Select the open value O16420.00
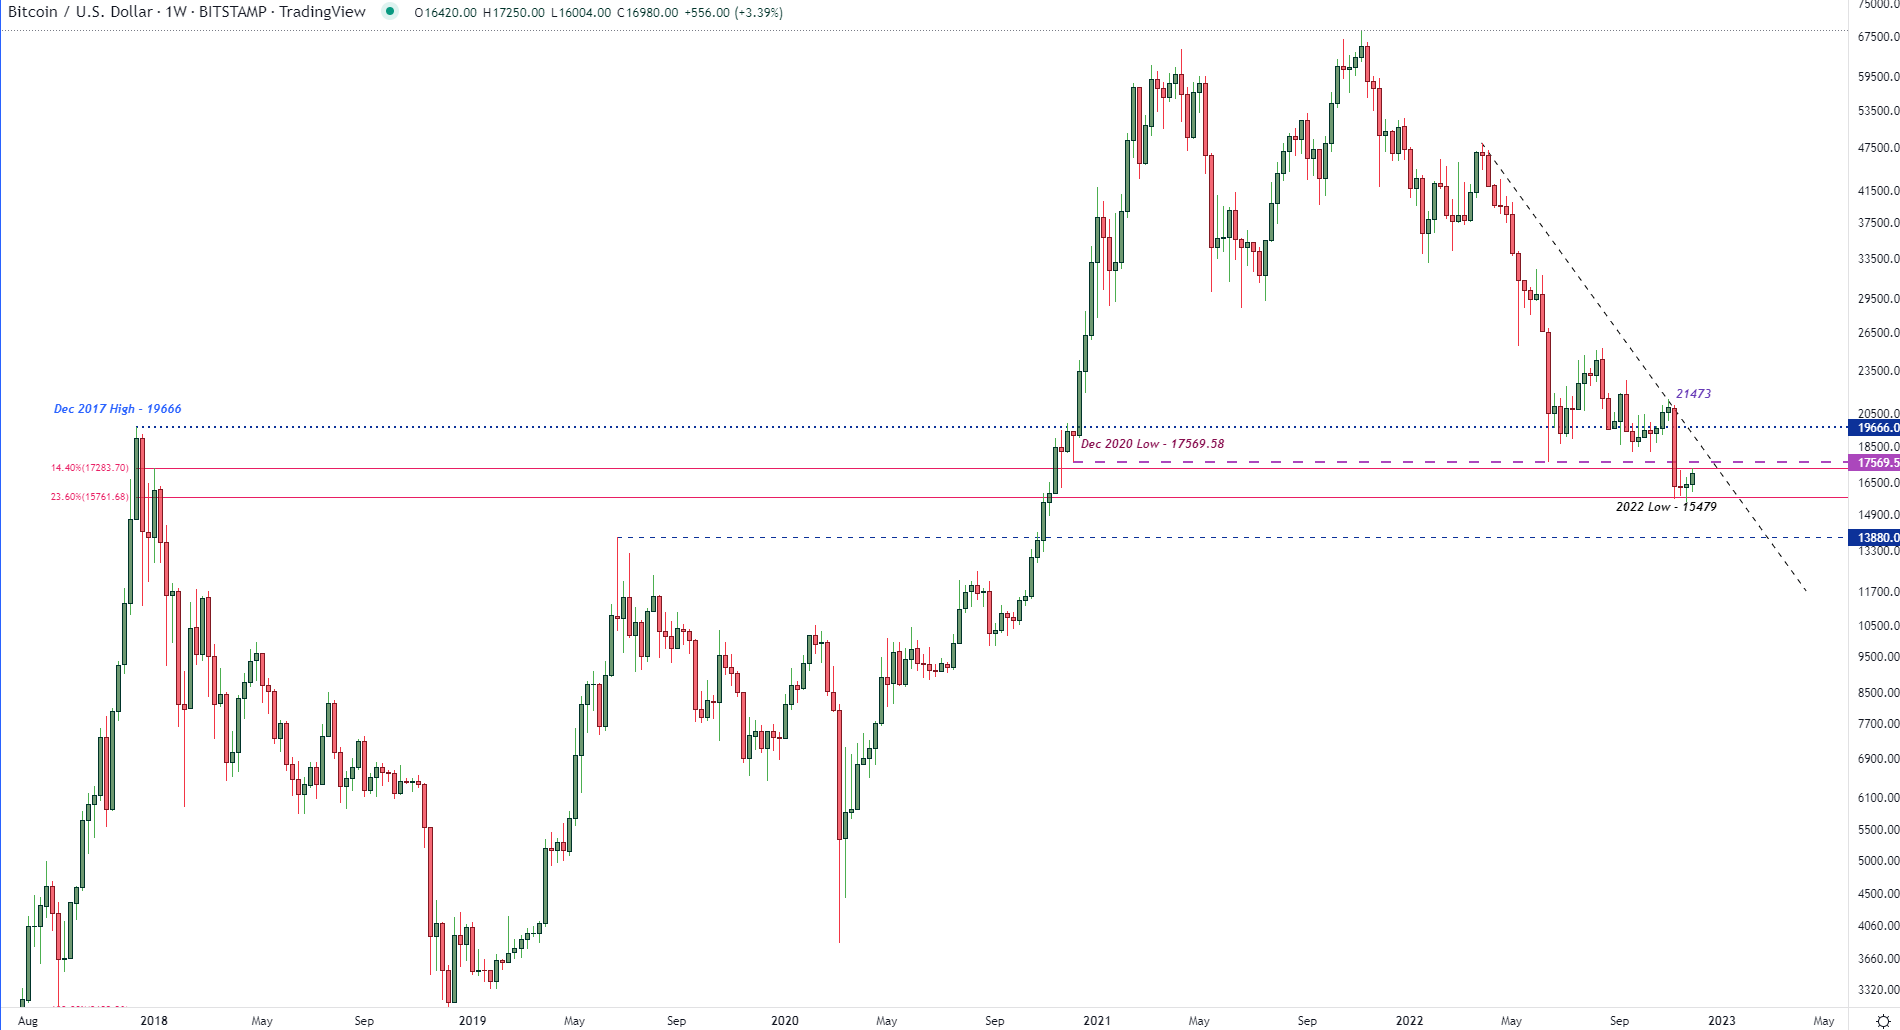The height and width of the screenshot is (1030, 1900). pos(445,13)
